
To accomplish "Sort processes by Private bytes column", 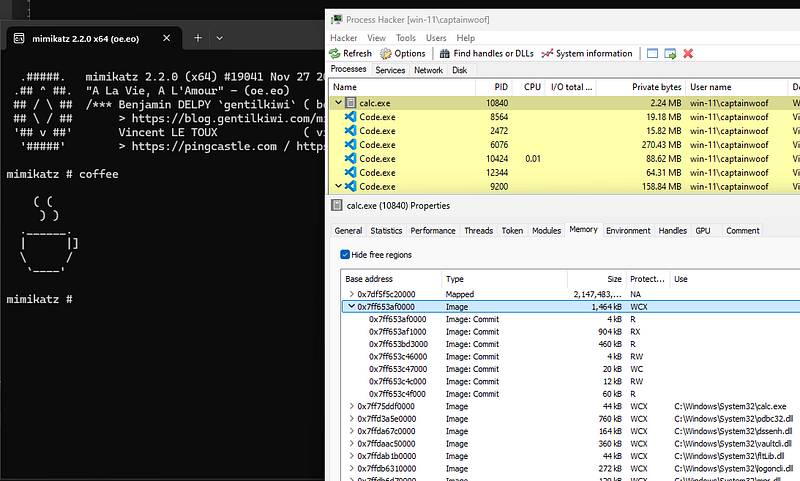I will click(656, 87).
